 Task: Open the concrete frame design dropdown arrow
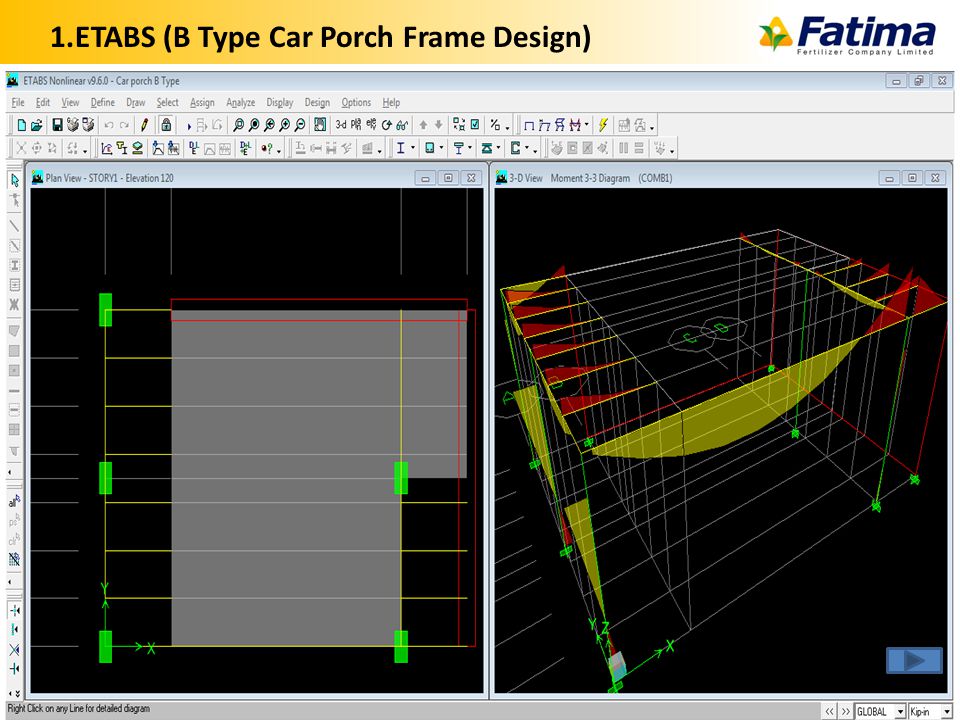point(441,149)
